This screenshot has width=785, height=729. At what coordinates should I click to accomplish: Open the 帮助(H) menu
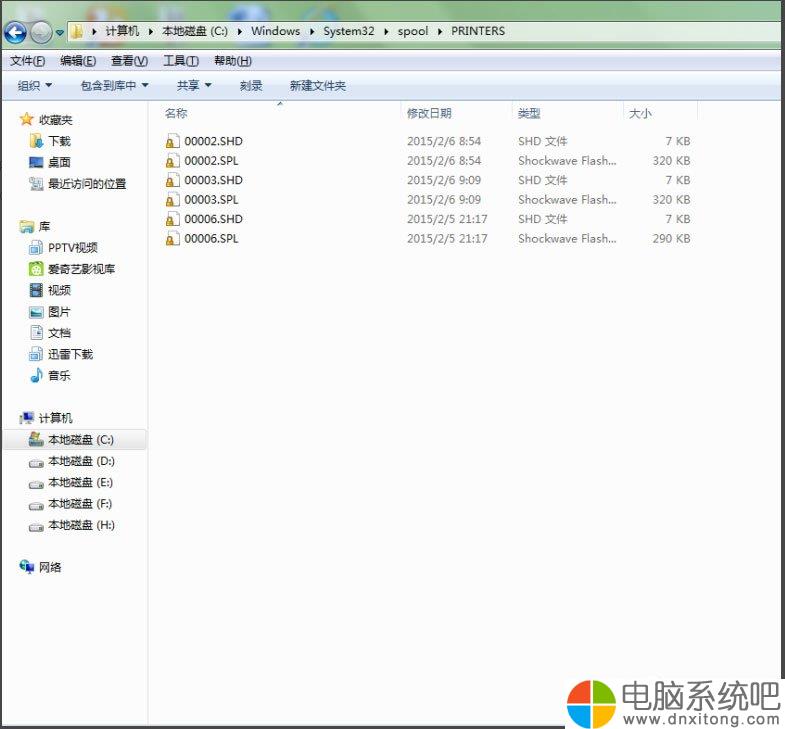[x=233, y=61]
